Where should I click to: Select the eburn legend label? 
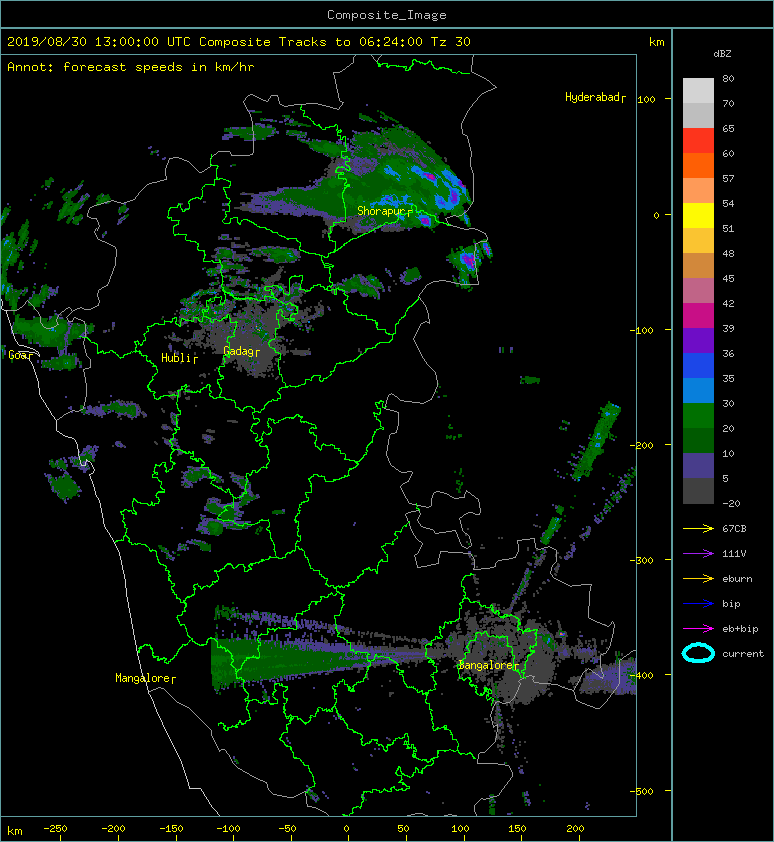(737, 579)
